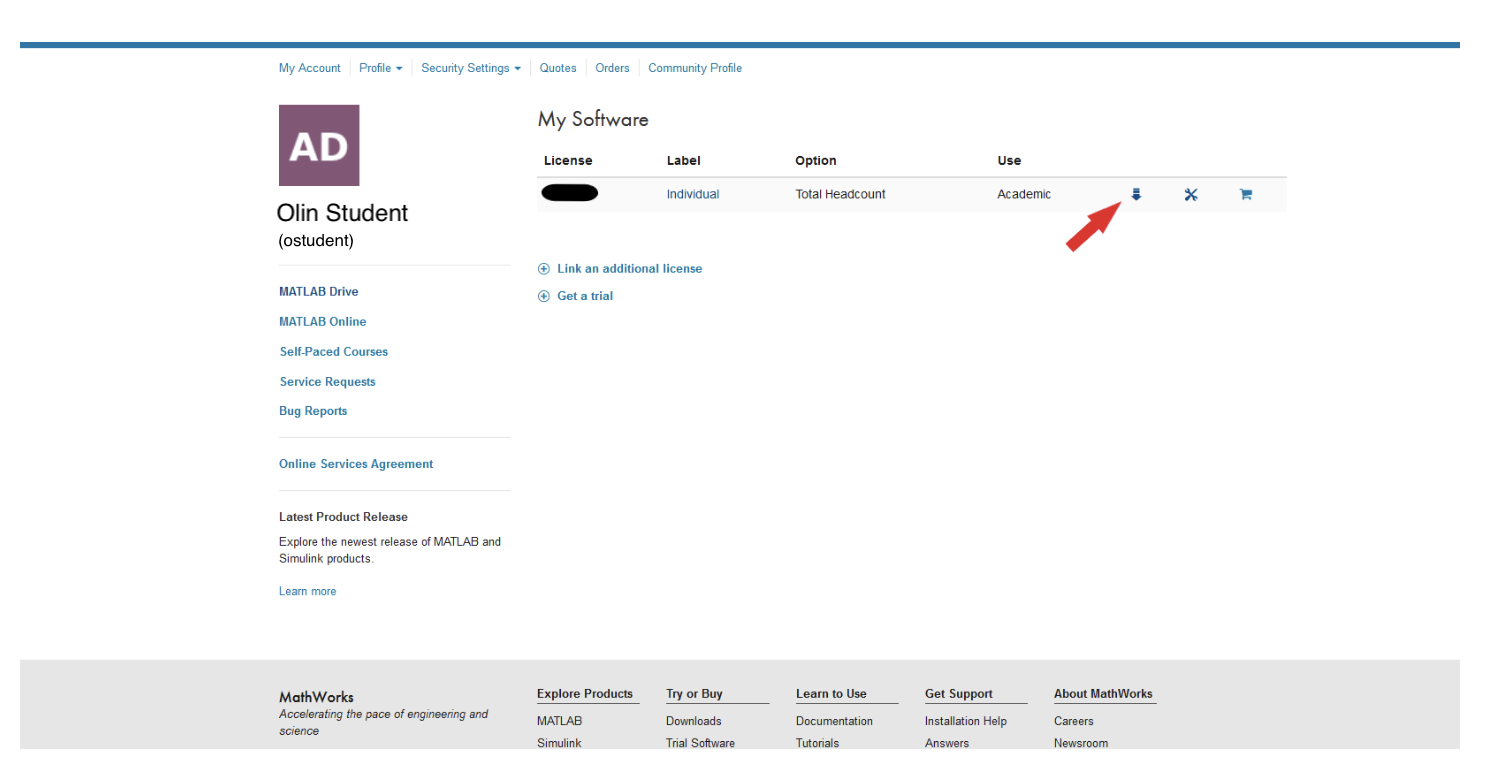Click Learn more under Latest Product Release

click(x=308, y=591)
